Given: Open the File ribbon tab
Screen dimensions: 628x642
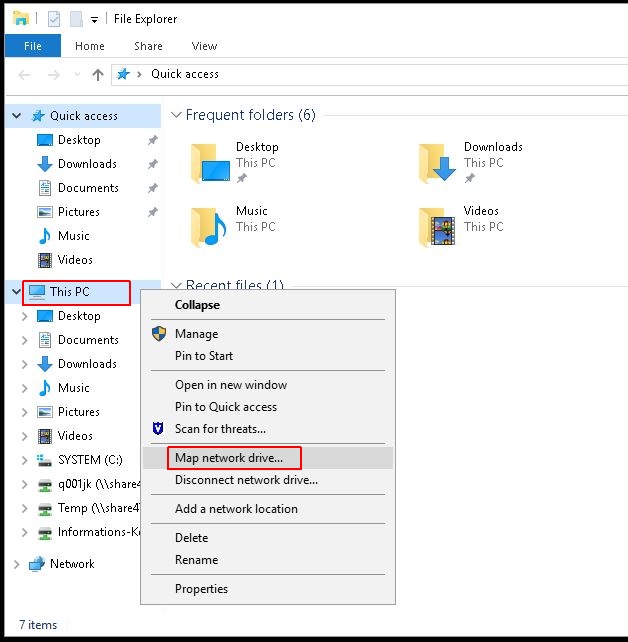Looking at the screenshot, I should (33, 46).
